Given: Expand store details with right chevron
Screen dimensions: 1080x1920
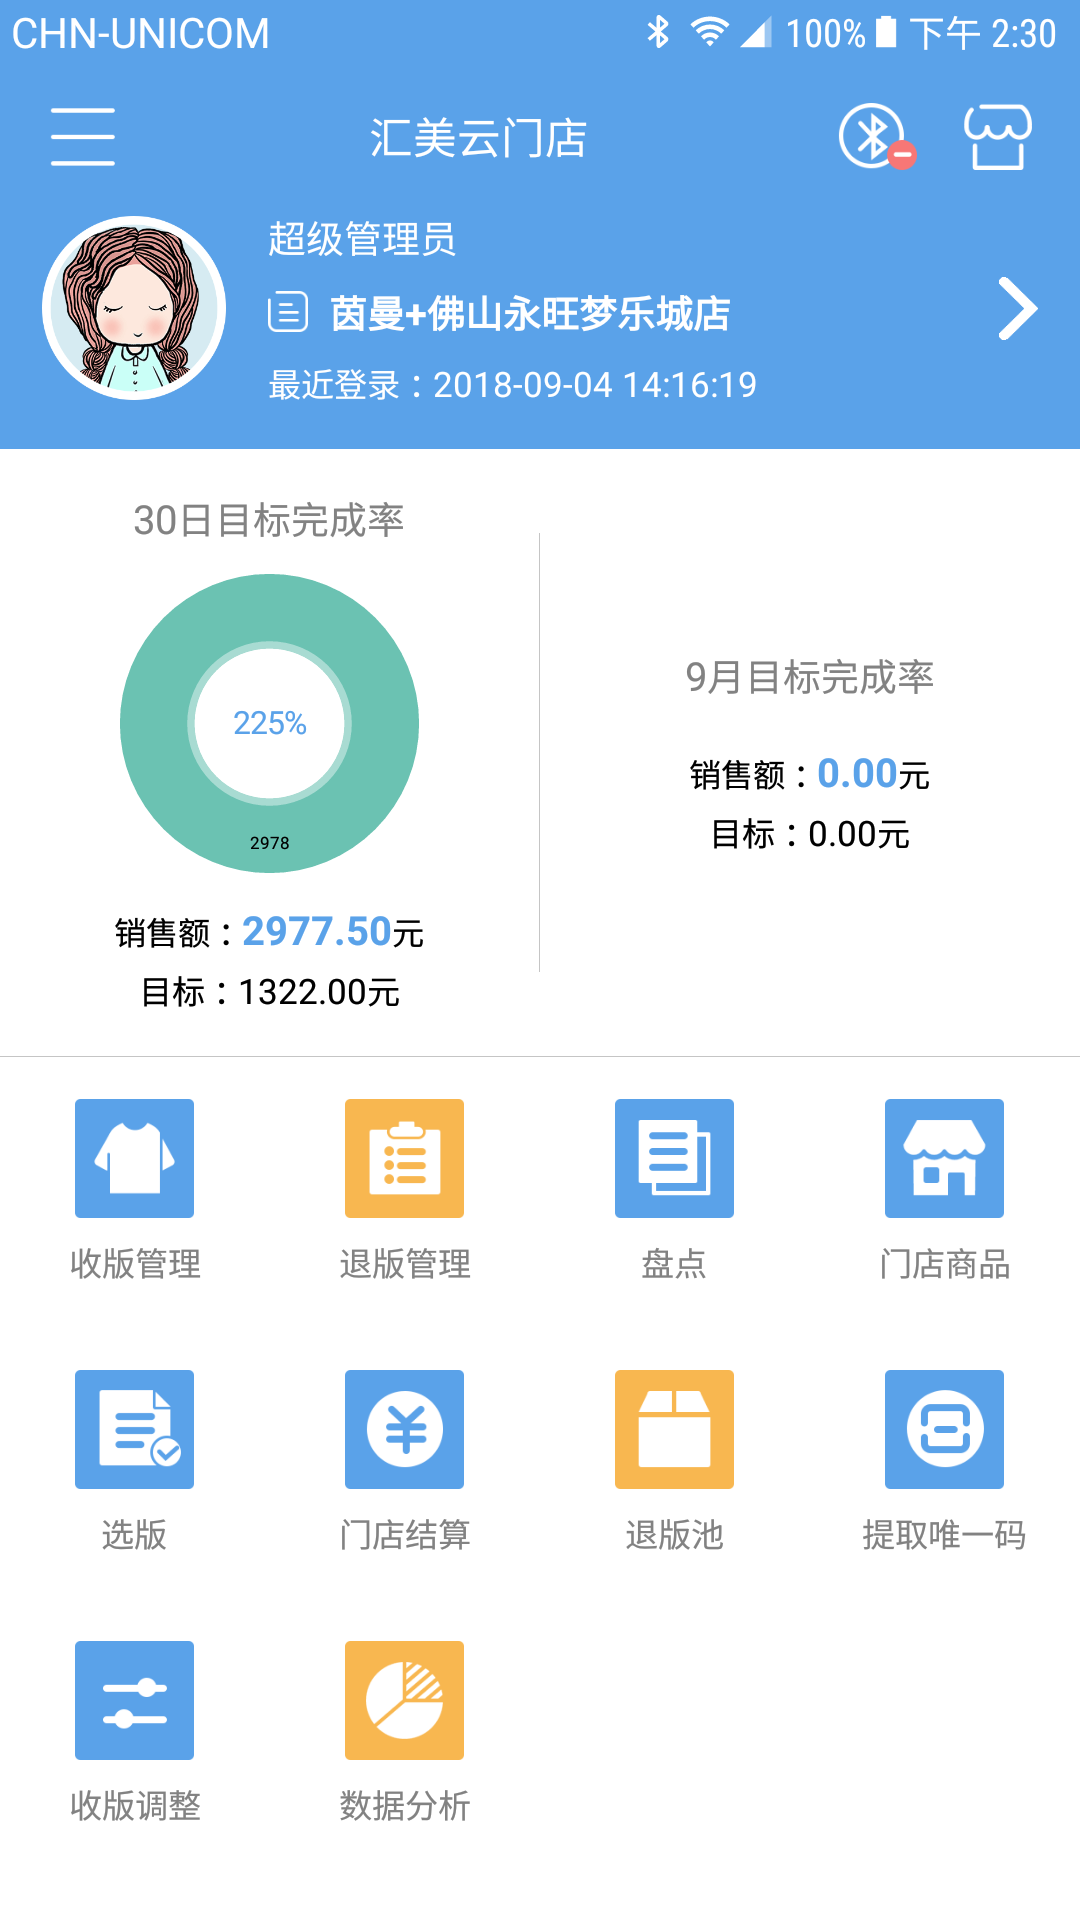Looking at the screenshot, I should 1017,309.
